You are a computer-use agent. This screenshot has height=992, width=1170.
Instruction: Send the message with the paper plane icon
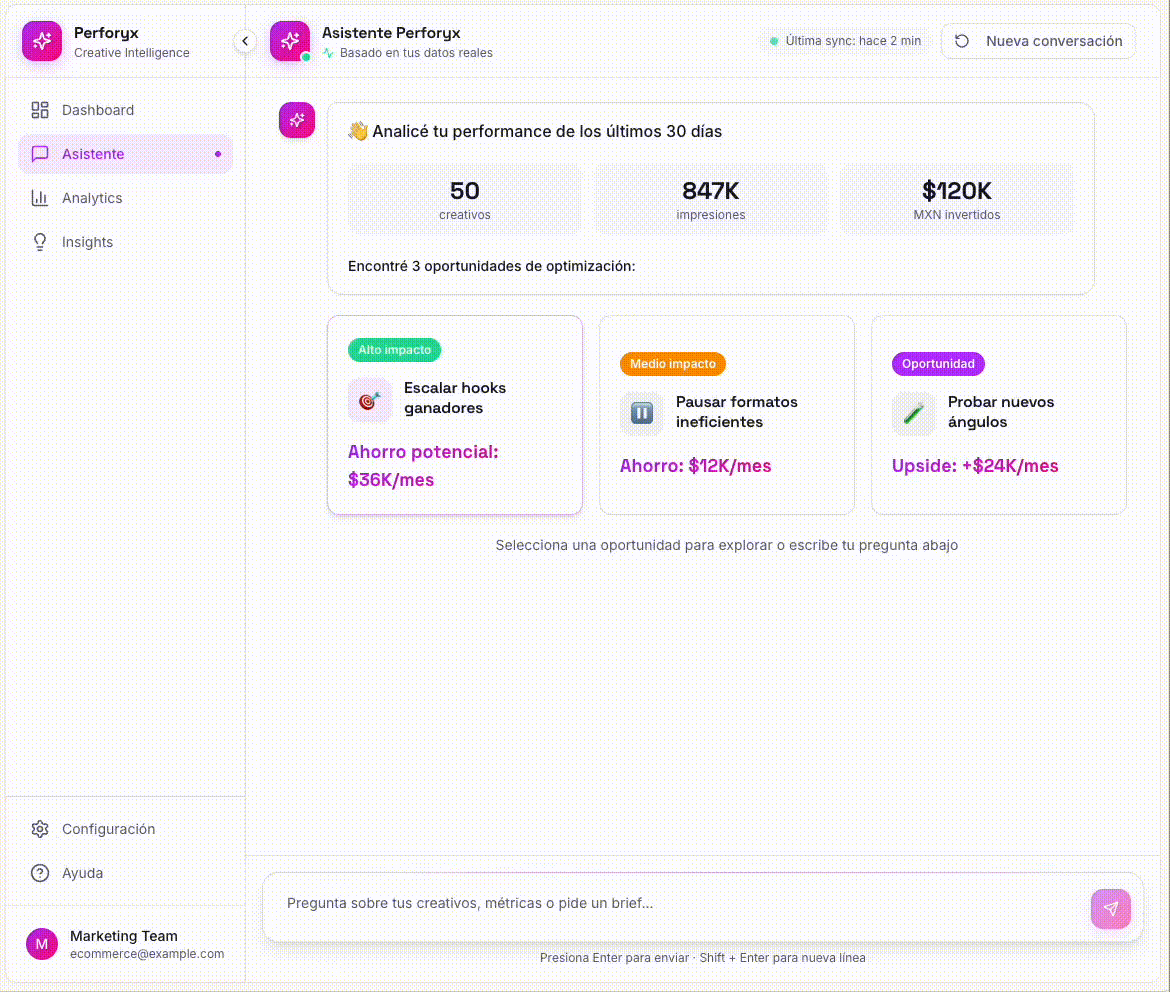click(1111, 909)
